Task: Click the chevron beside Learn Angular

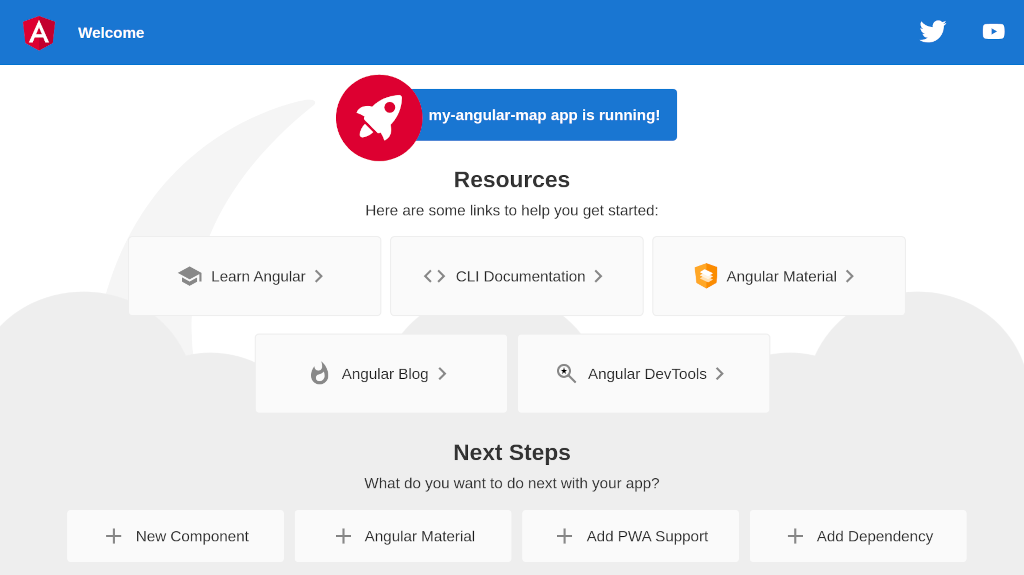Action: [319, 276]
